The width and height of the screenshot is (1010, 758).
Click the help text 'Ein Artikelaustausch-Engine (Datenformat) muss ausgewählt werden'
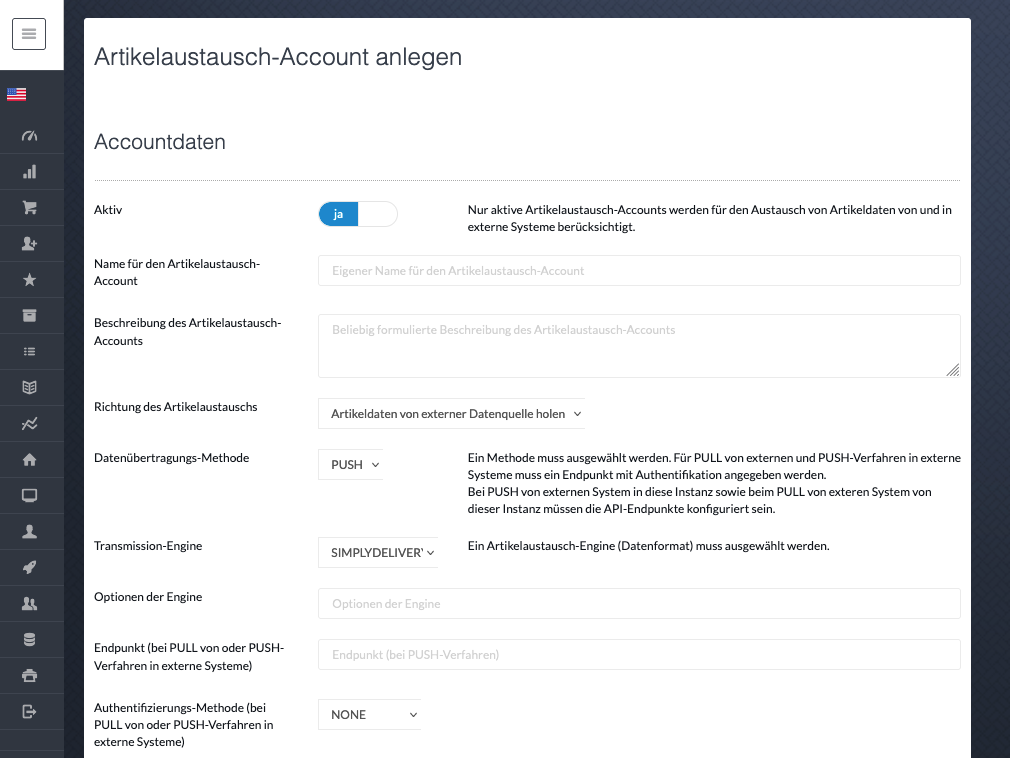[x=649, y=546]
